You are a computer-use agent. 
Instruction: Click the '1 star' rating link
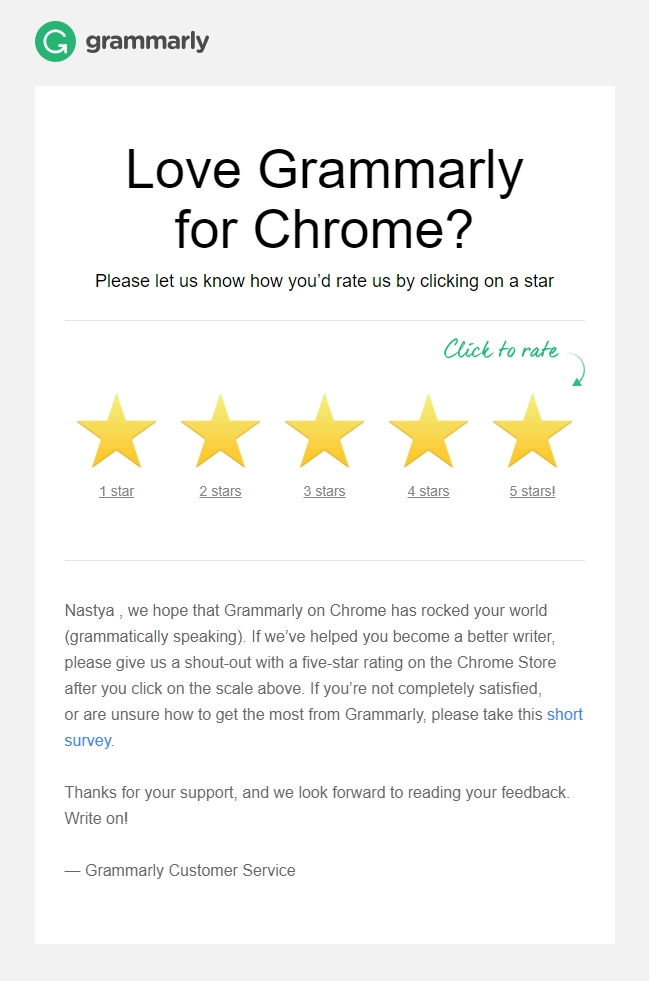tap(116, 491)
